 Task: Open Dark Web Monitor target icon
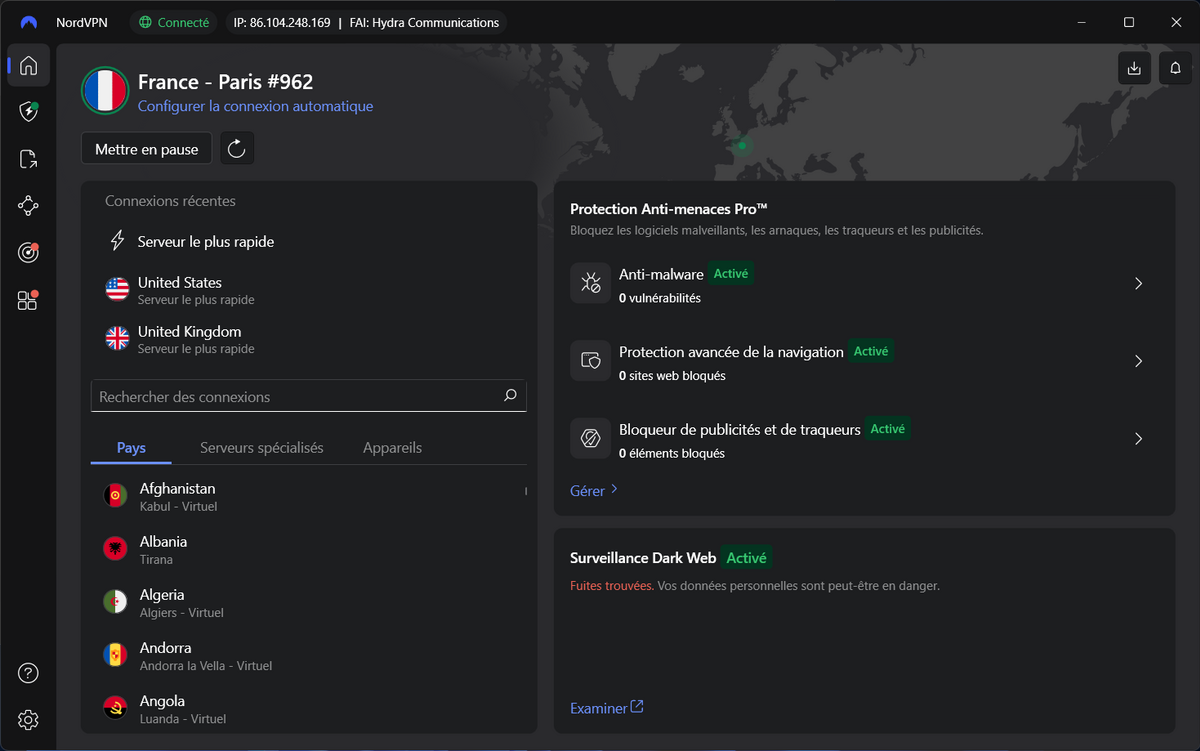pos(28,253)
